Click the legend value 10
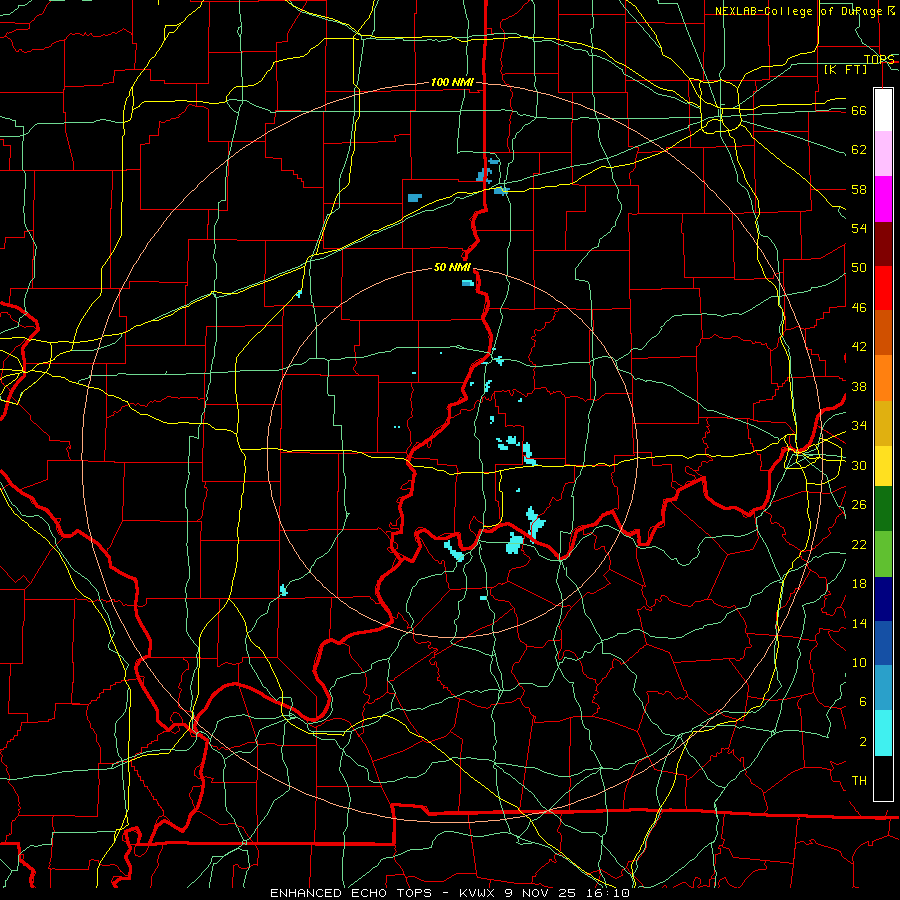 [859, 662]
